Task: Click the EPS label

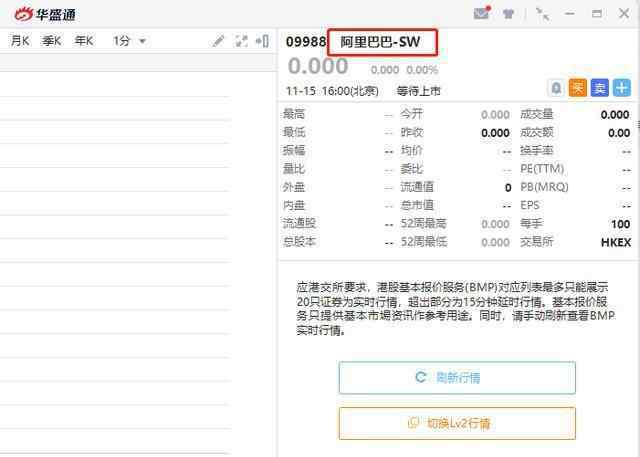Action: pyautogui.click(x=530, y=205)
